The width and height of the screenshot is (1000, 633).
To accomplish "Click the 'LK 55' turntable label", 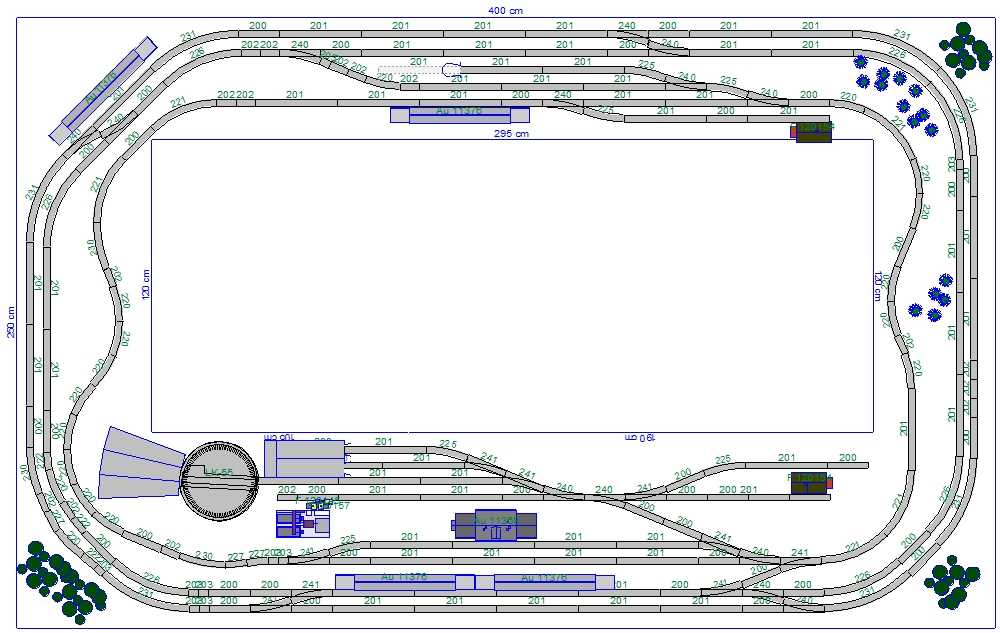I will [x=219, y=472].
